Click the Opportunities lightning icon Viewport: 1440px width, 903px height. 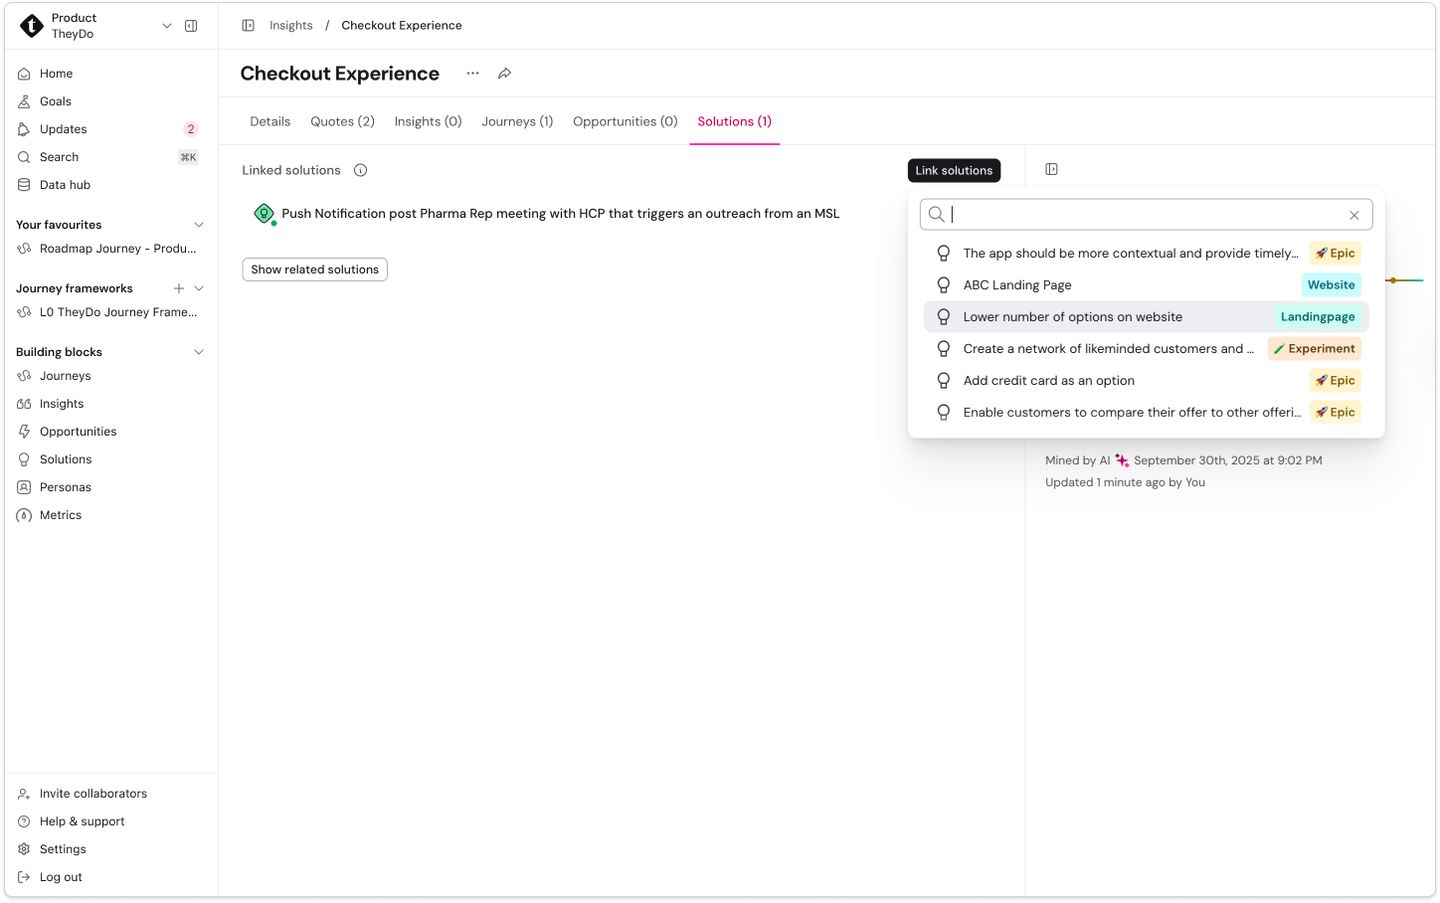click(23, 431)
